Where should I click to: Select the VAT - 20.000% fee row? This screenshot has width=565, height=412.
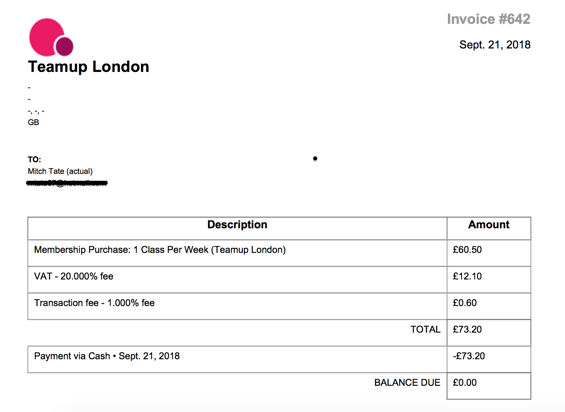point(237,280)
